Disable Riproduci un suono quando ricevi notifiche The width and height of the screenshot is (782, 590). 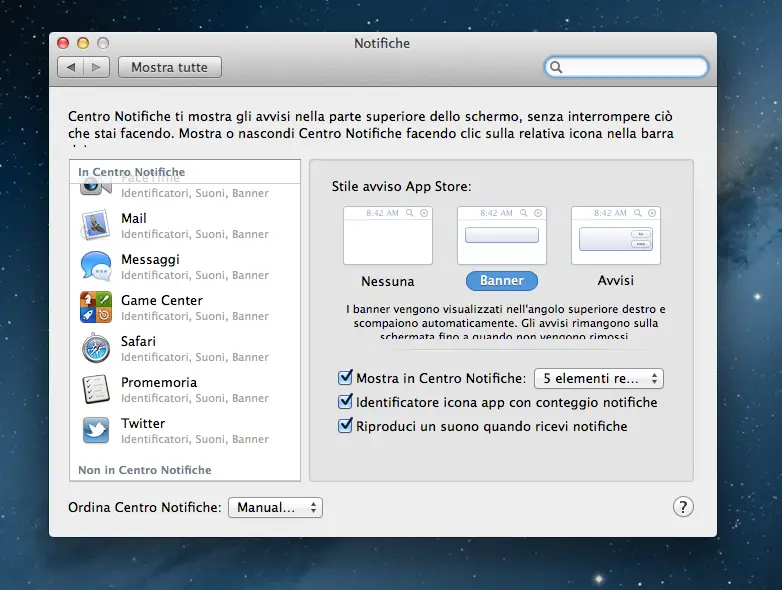345,425
